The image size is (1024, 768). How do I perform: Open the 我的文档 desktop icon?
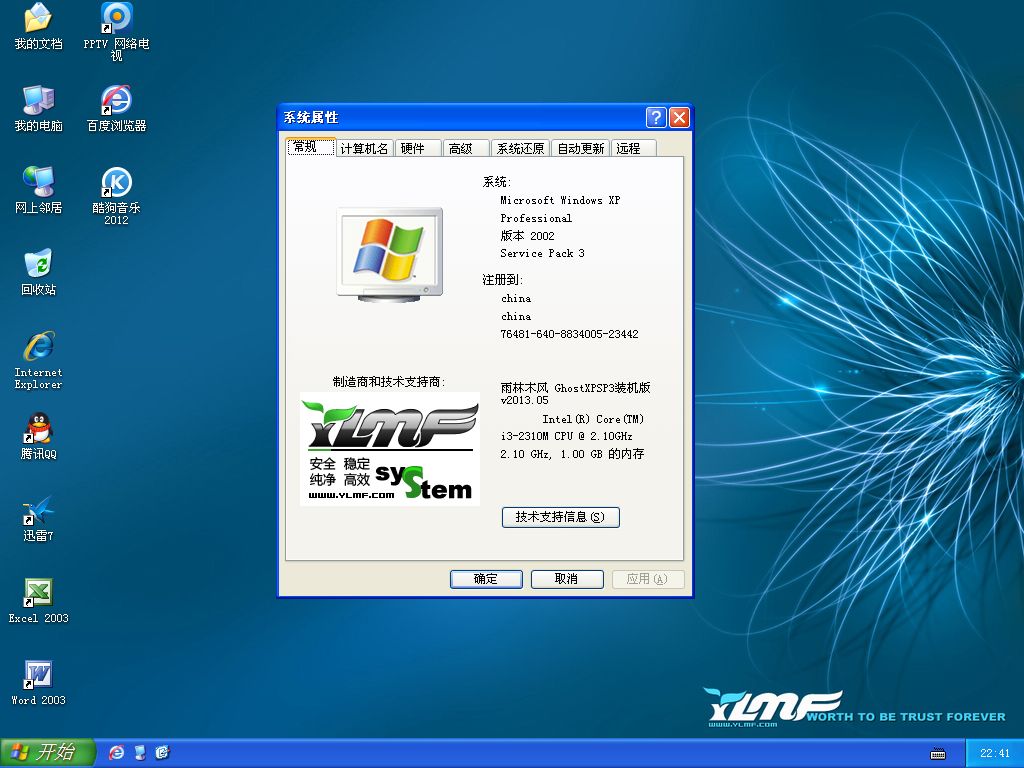pyautogui.click(x=38, y=27)
